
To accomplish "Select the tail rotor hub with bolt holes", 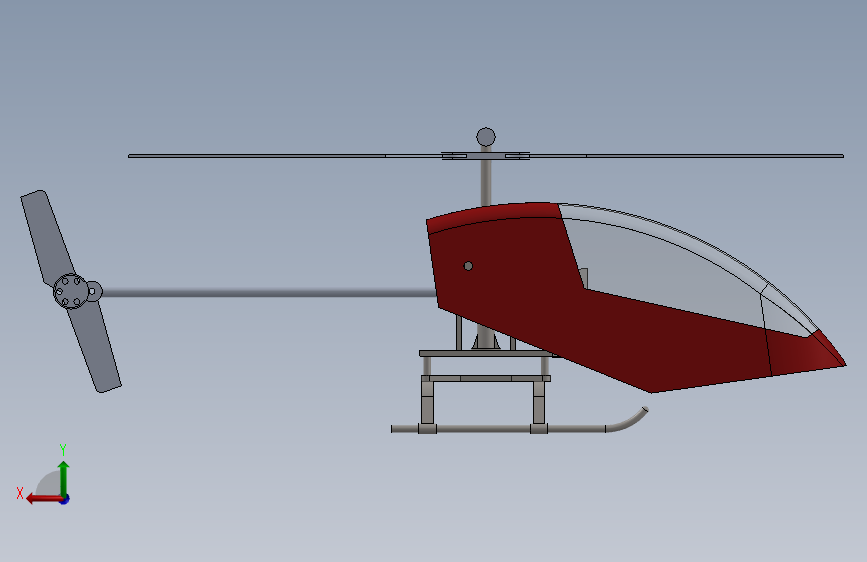I will click(71, 291).
